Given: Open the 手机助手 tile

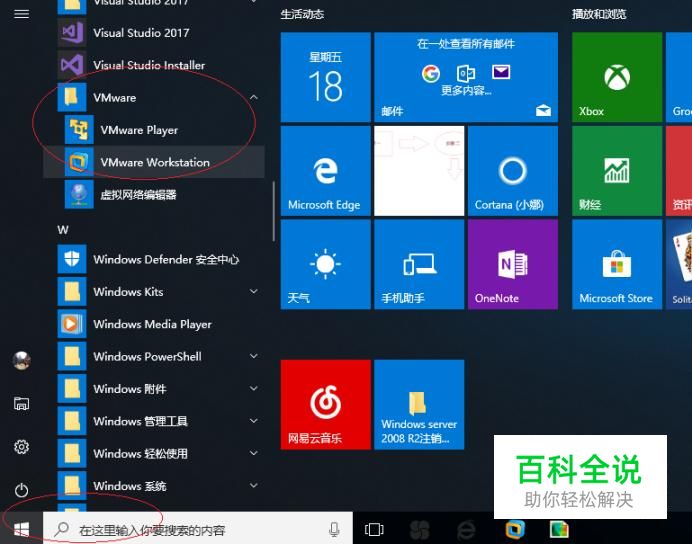Looking at the screenshot, I should point(419,264).
